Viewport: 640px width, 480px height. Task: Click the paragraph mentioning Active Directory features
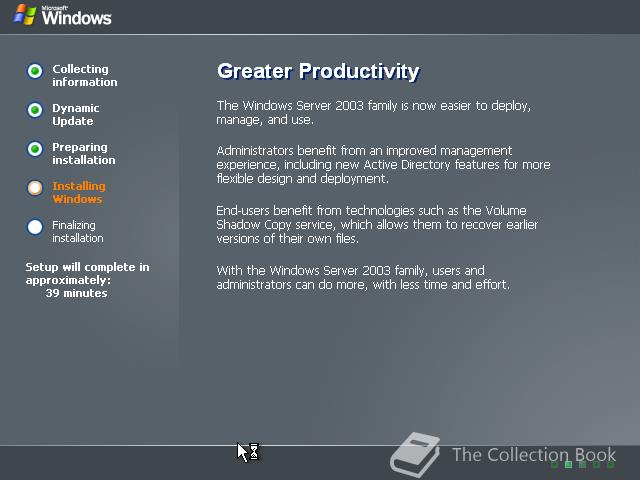tap(383, 165)
